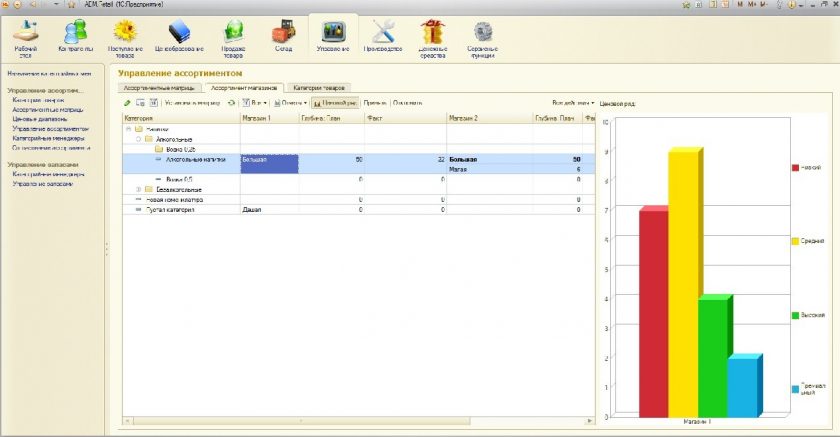Click the horizontal scrollbar under the table

[x=302, y=421]
